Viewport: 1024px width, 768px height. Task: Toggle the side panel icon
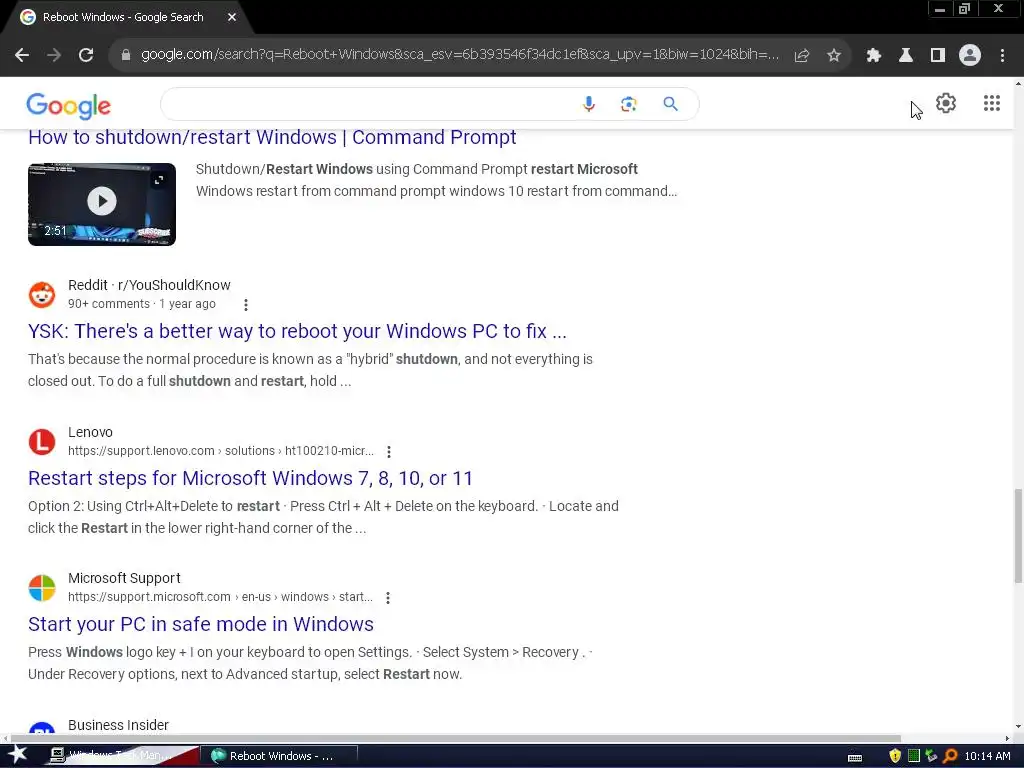(x=938, y=56)
